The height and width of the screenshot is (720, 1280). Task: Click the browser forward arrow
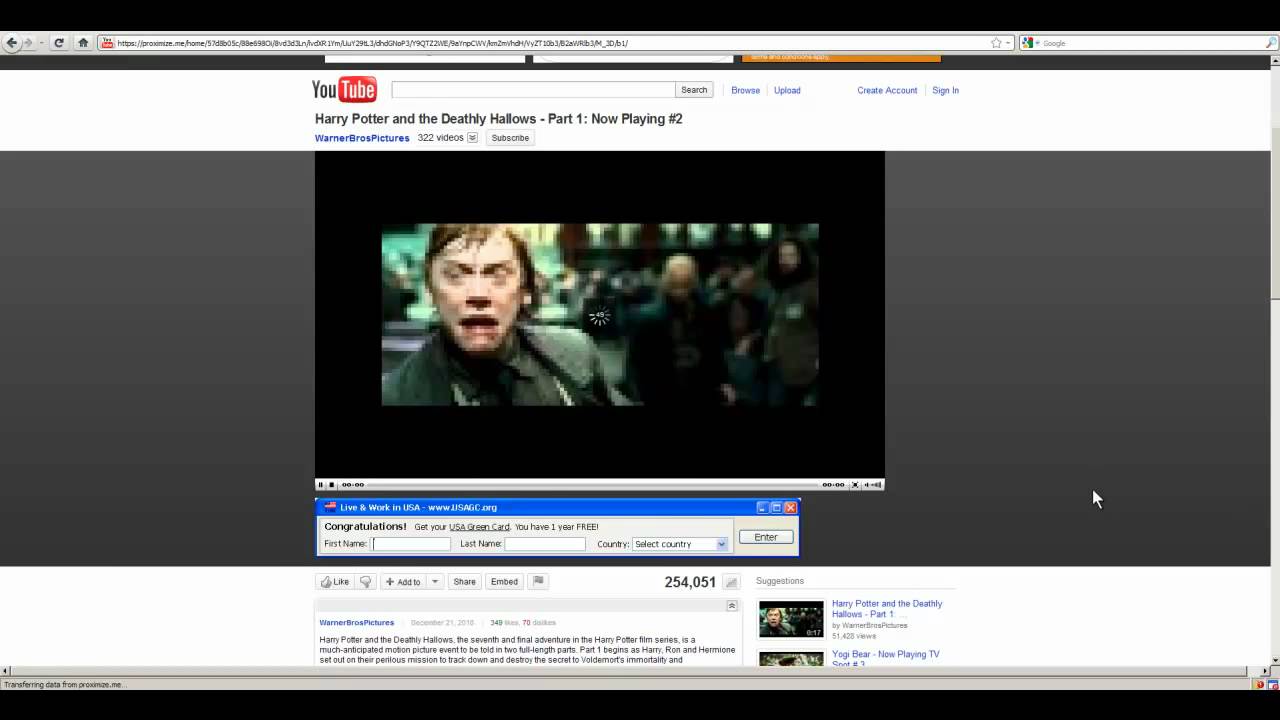coord(28,43)
